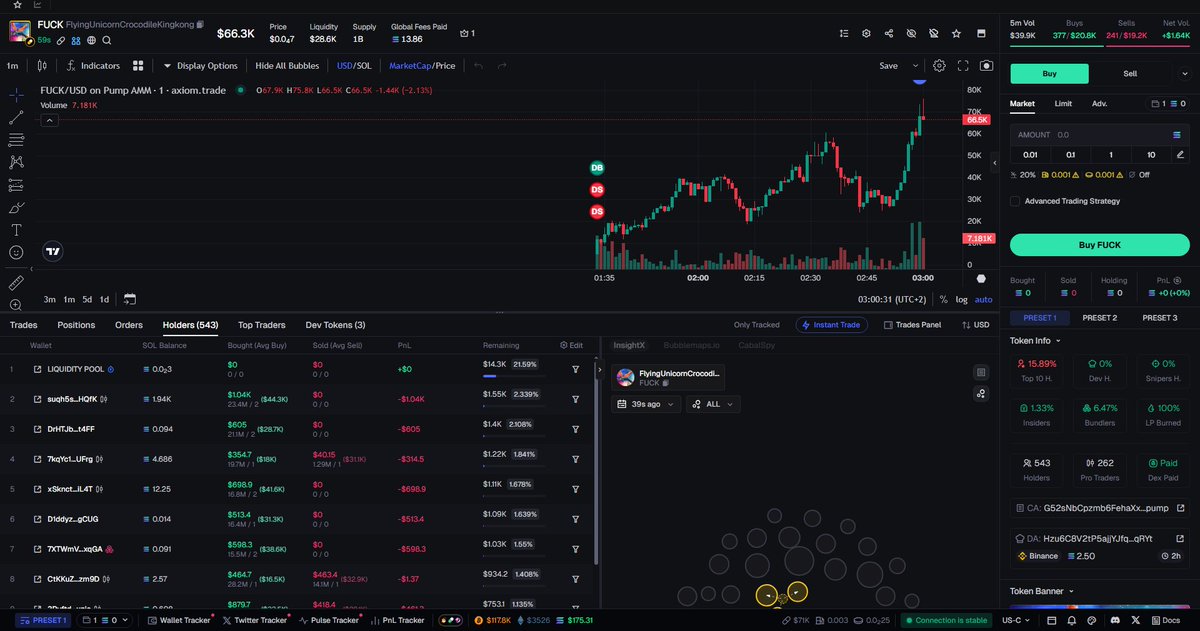Switch to the Positions tab
Image resolution: width=1200 pixels, height=631 pixels.
pos(76,325)
